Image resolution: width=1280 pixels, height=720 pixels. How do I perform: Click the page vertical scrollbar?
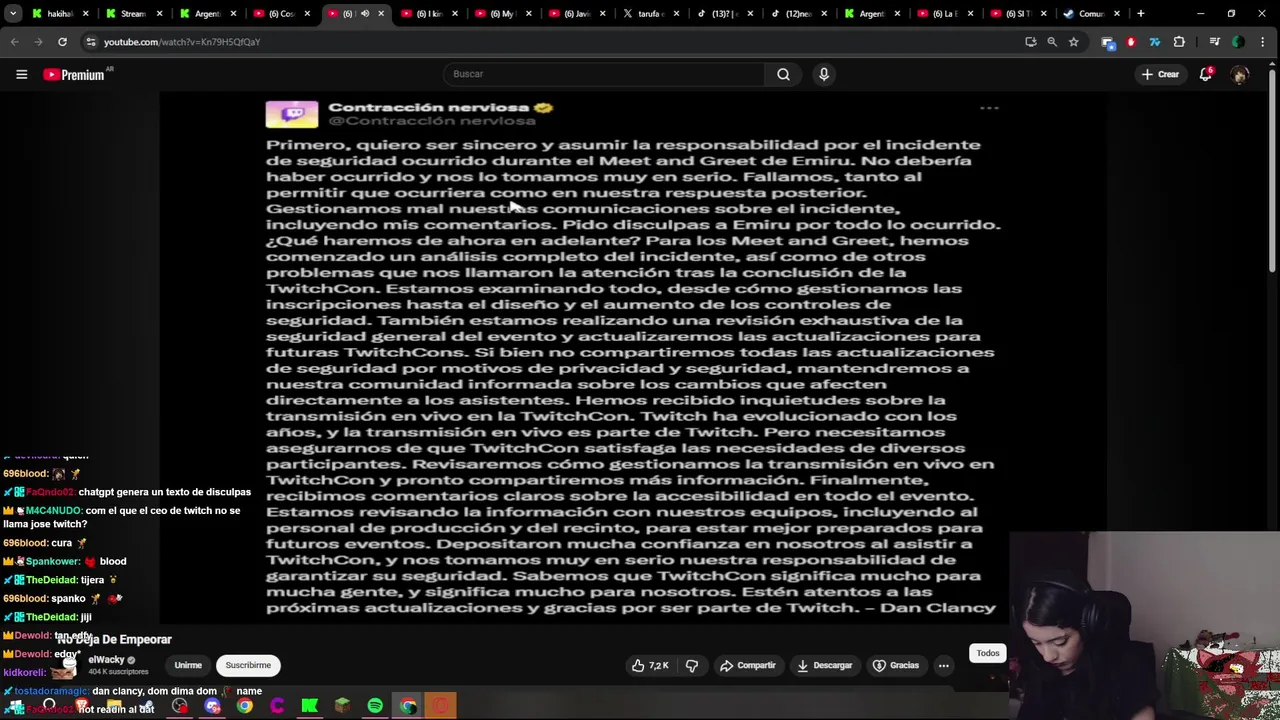click(1272, 170)
